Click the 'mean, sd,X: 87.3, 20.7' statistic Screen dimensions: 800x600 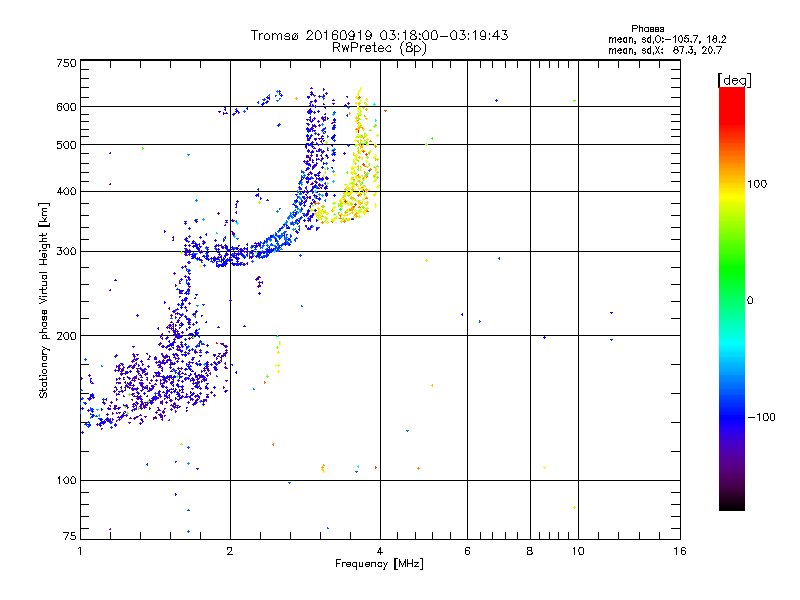[665, 51]
